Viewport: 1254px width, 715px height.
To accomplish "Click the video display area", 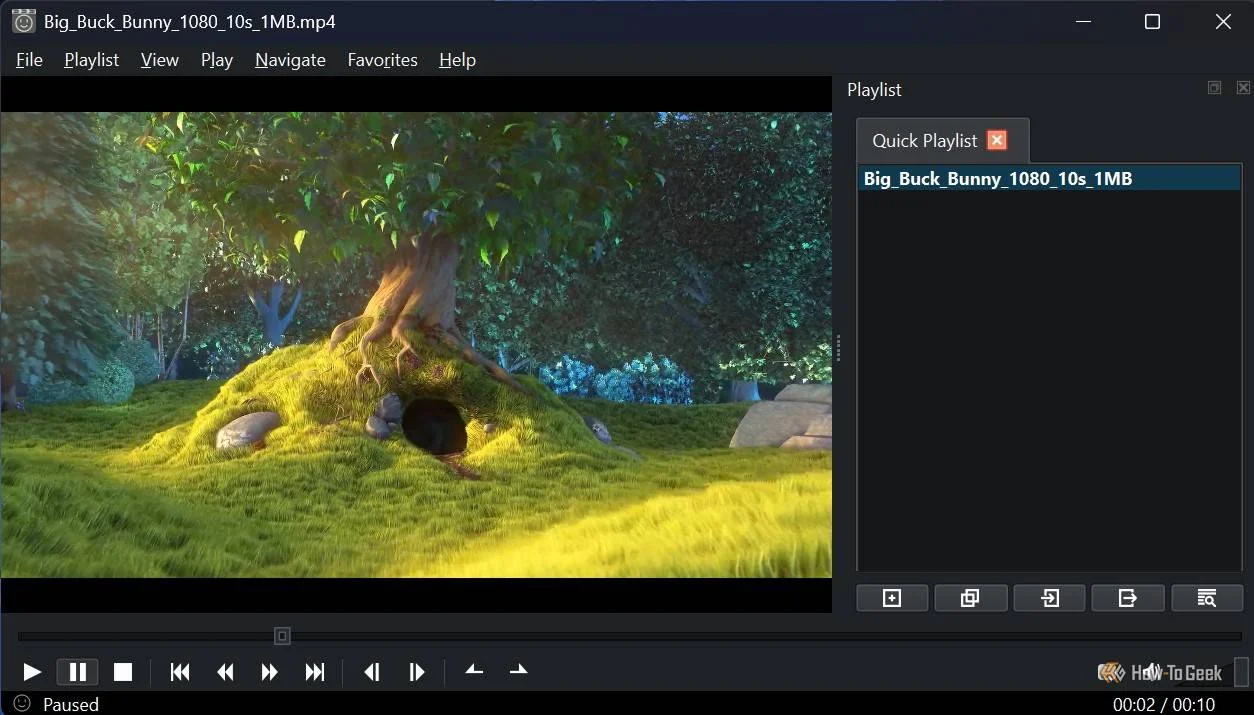I will tap(416, 345).
